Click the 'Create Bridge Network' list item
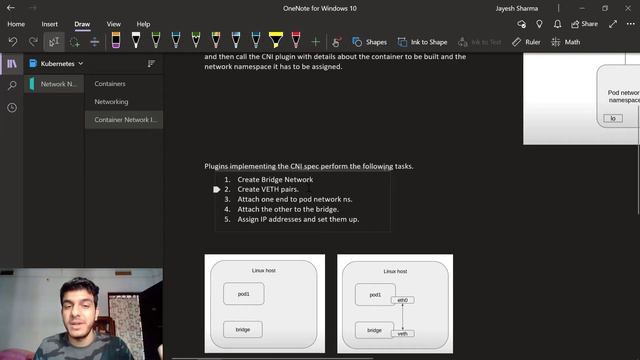Viewport: 640px width, 360px height. [275, 180]
